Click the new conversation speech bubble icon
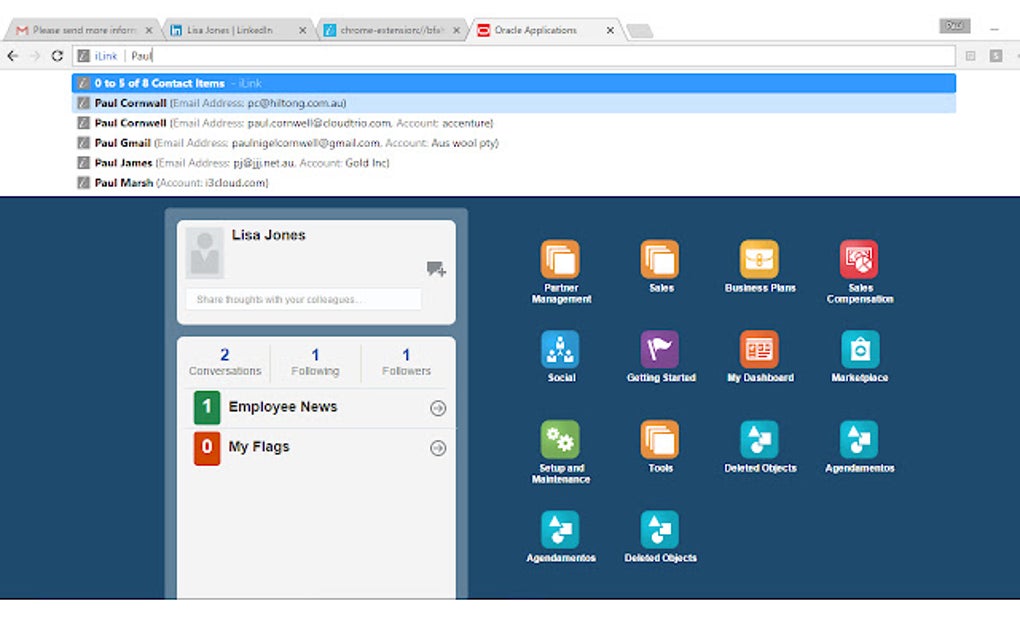 point(436,269)
